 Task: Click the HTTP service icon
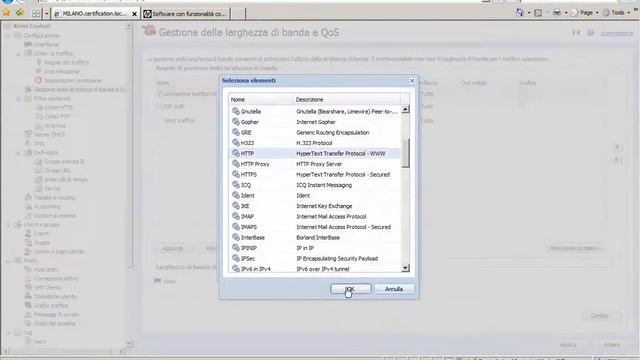tap(236, 153)
